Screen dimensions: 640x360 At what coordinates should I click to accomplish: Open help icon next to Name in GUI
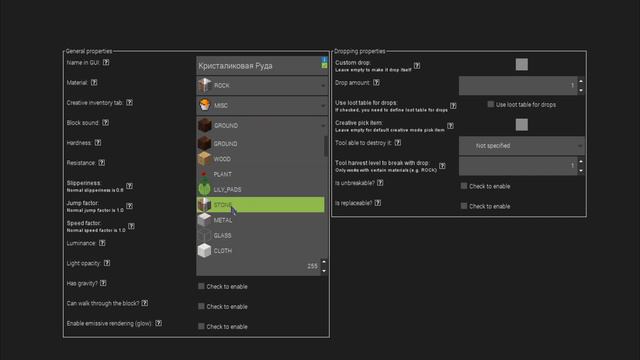pyautogui.click(x=106, y=62)
